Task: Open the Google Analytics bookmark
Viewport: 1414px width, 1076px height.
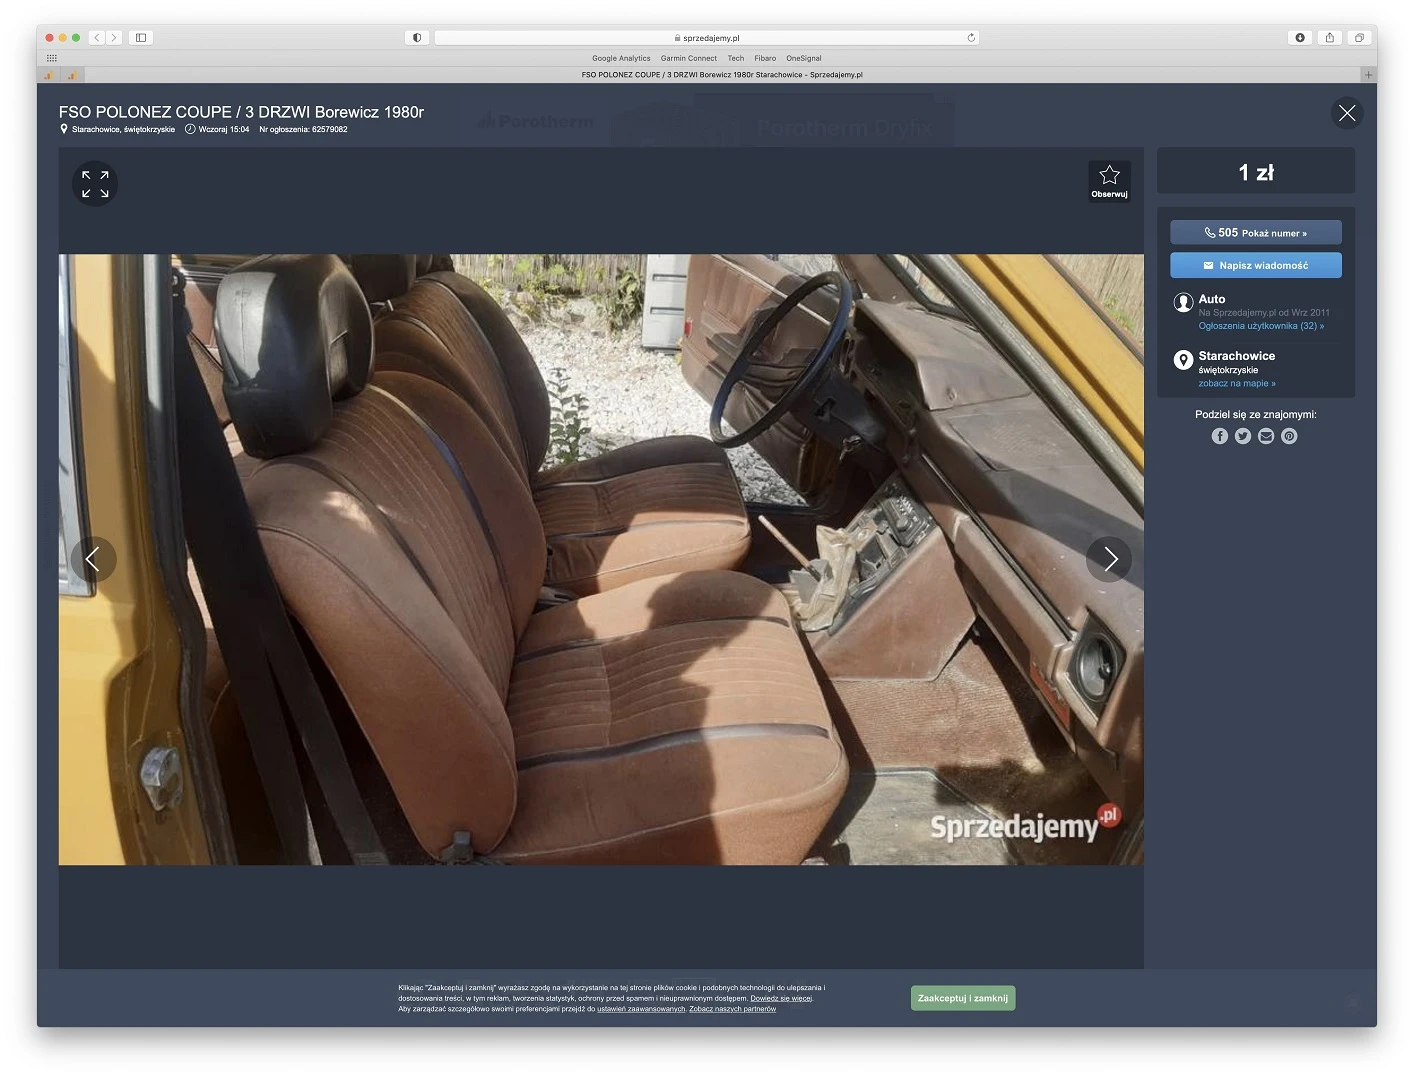Action: 621,58
